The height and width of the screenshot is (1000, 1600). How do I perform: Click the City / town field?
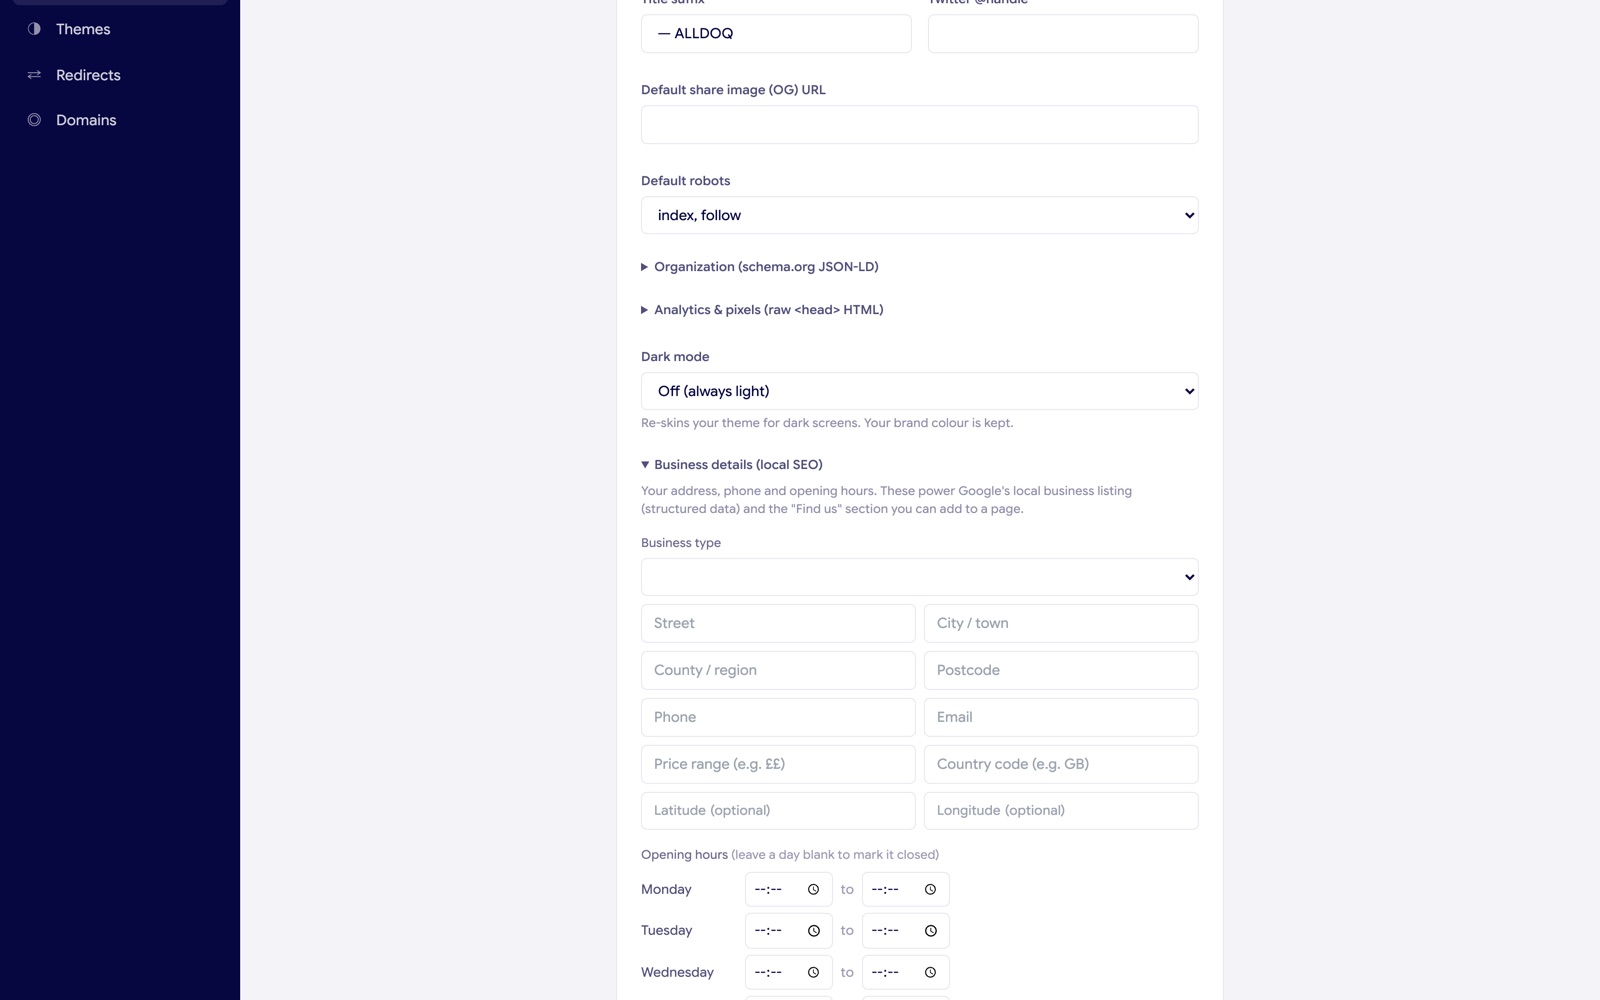click(x=1061, y=623)
